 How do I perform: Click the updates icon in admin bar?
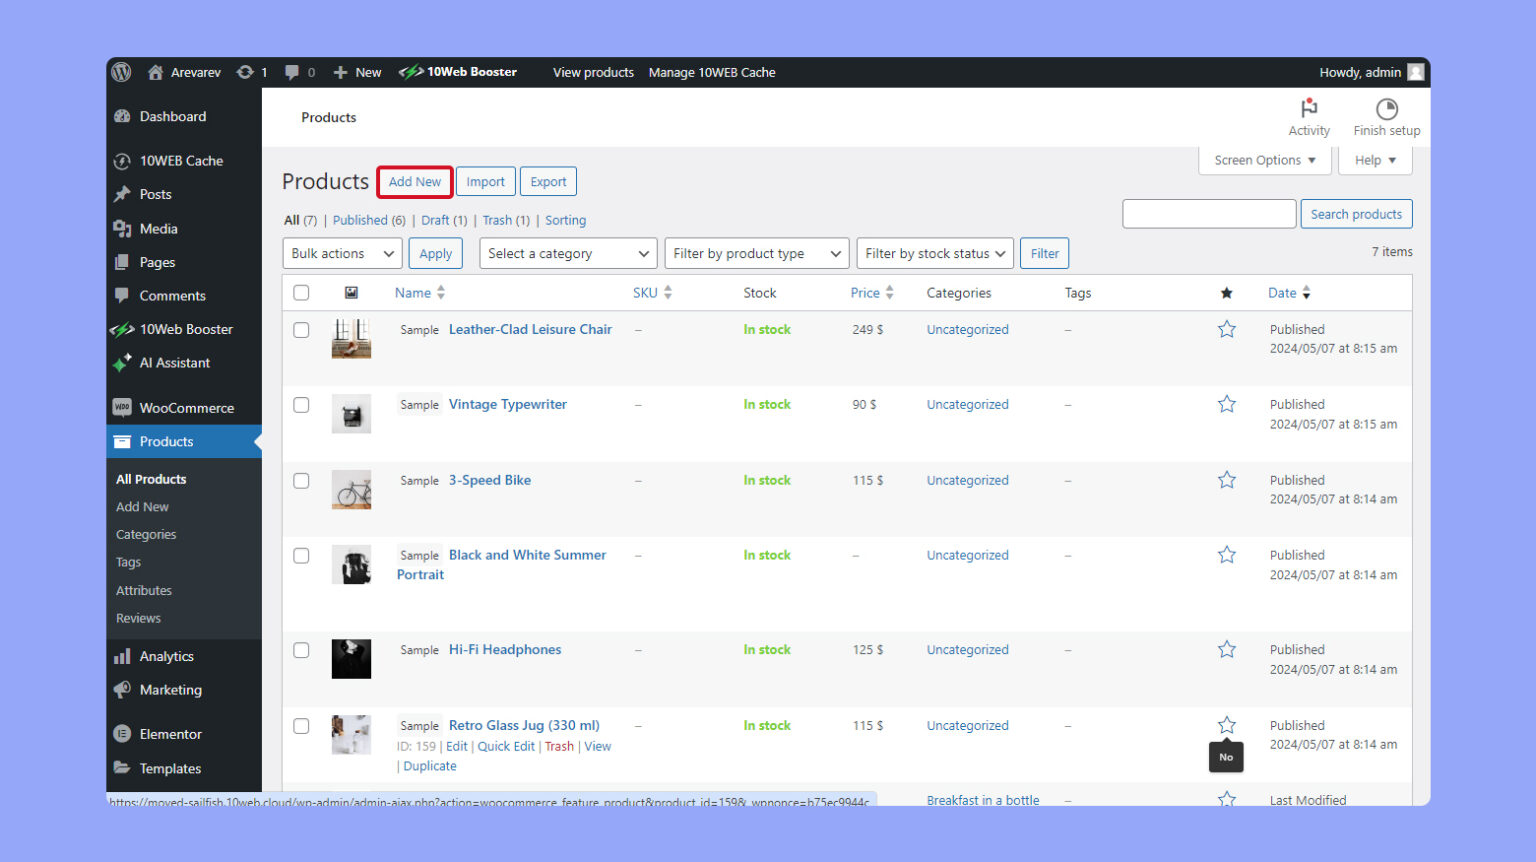245,72
